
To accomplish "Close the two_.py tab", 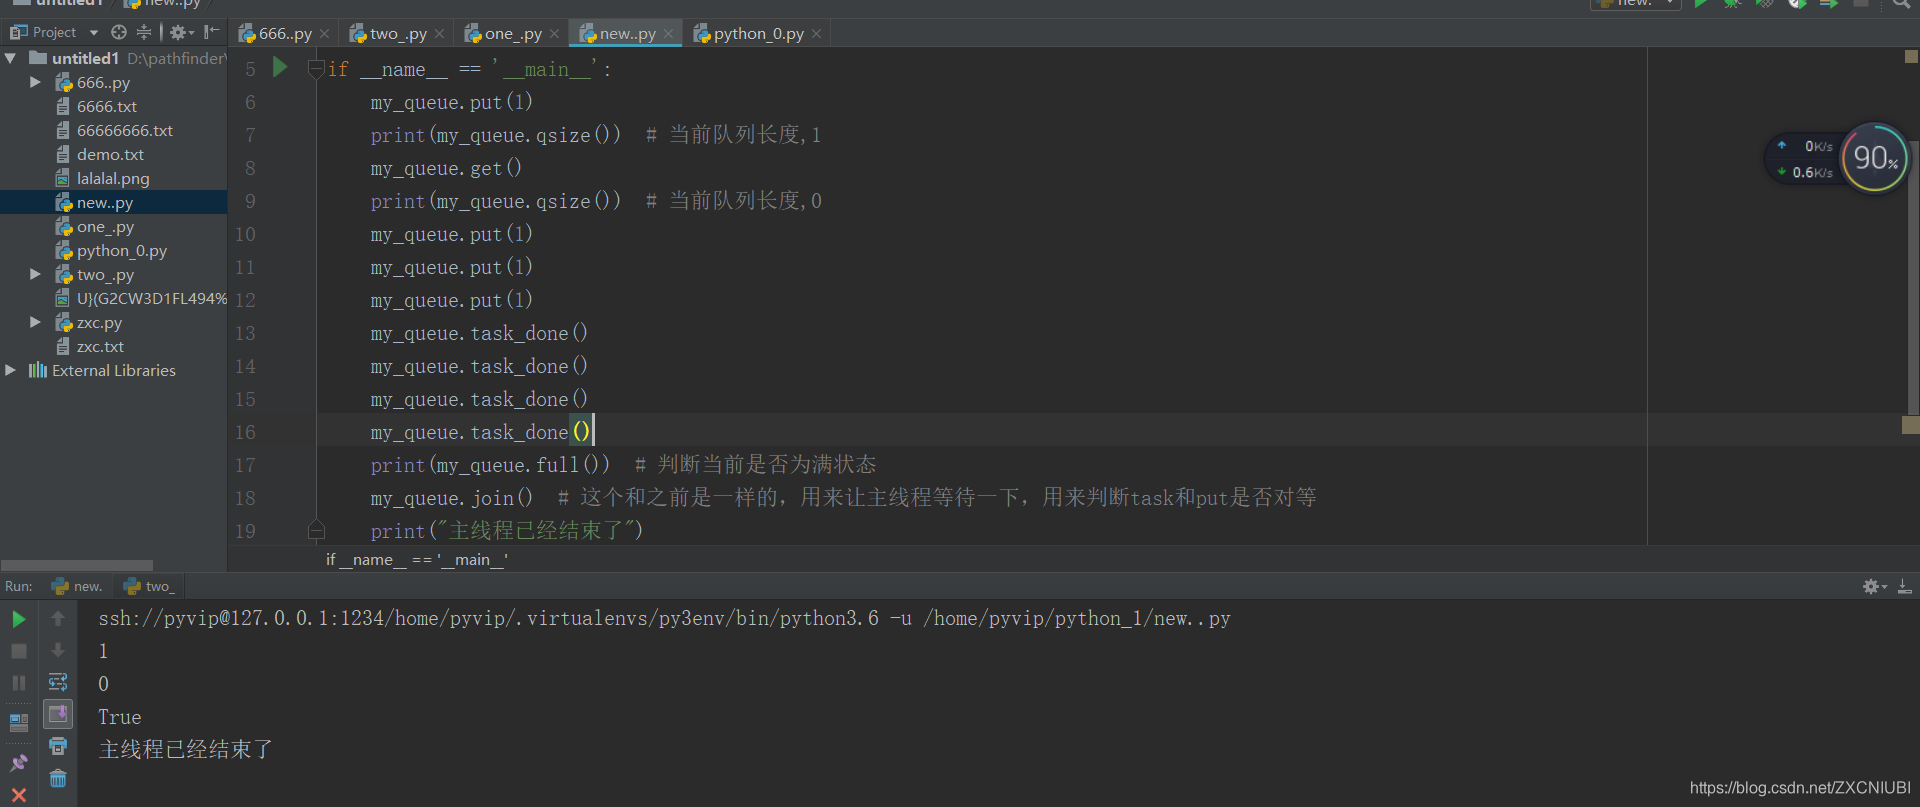I will click(x=439, y=34).
